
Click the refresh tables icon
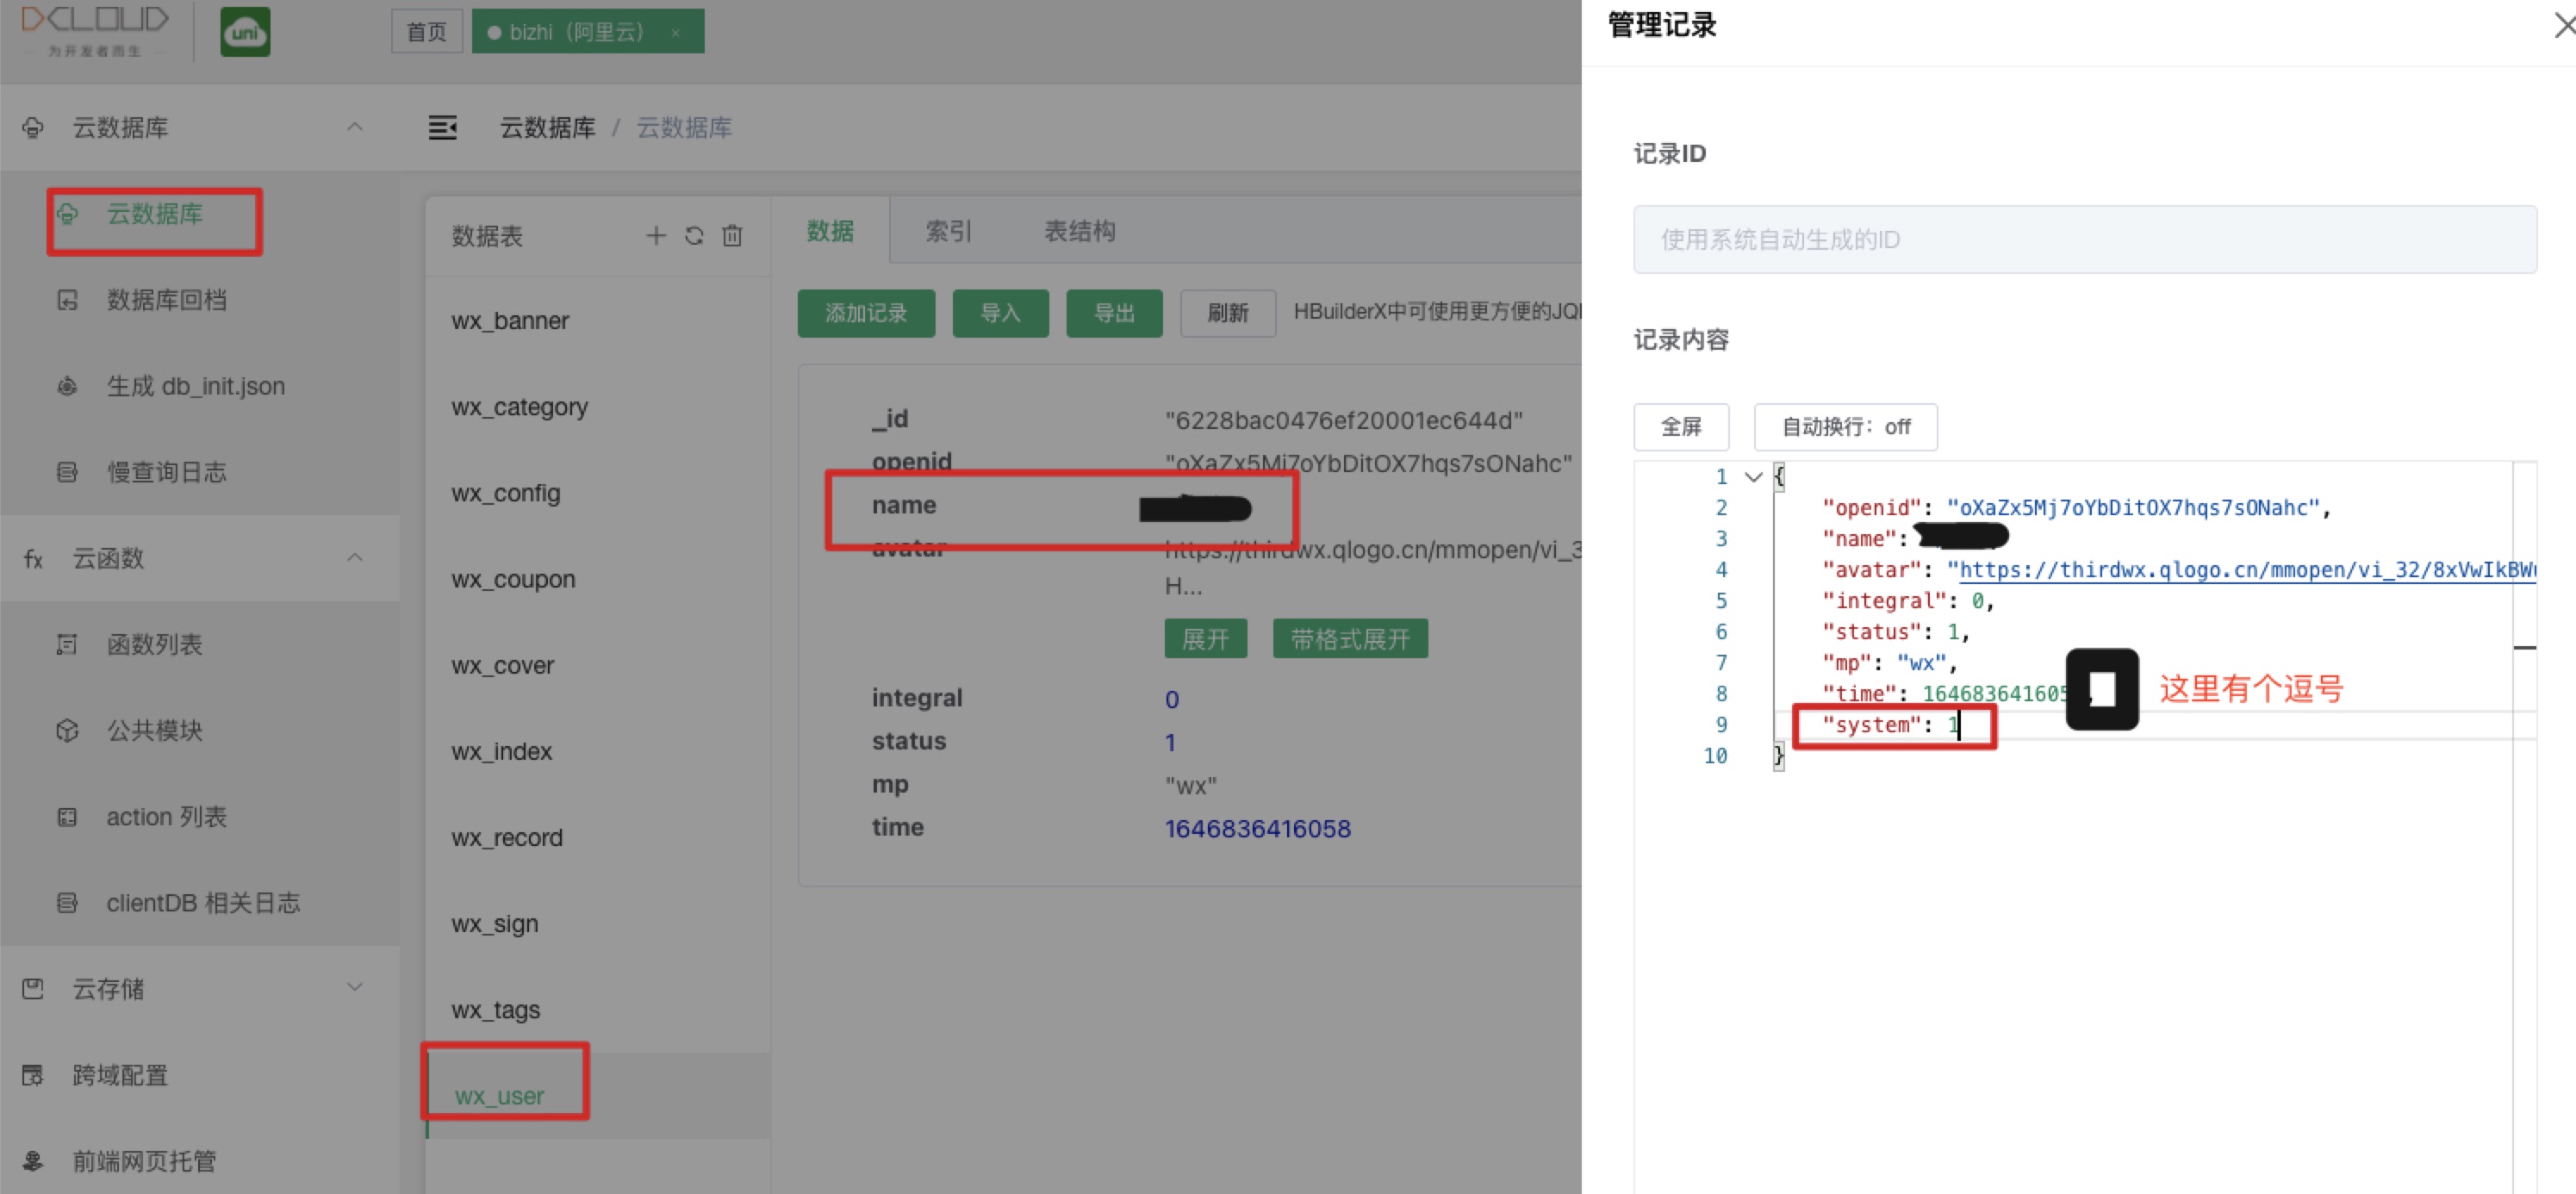pos(694,235)
